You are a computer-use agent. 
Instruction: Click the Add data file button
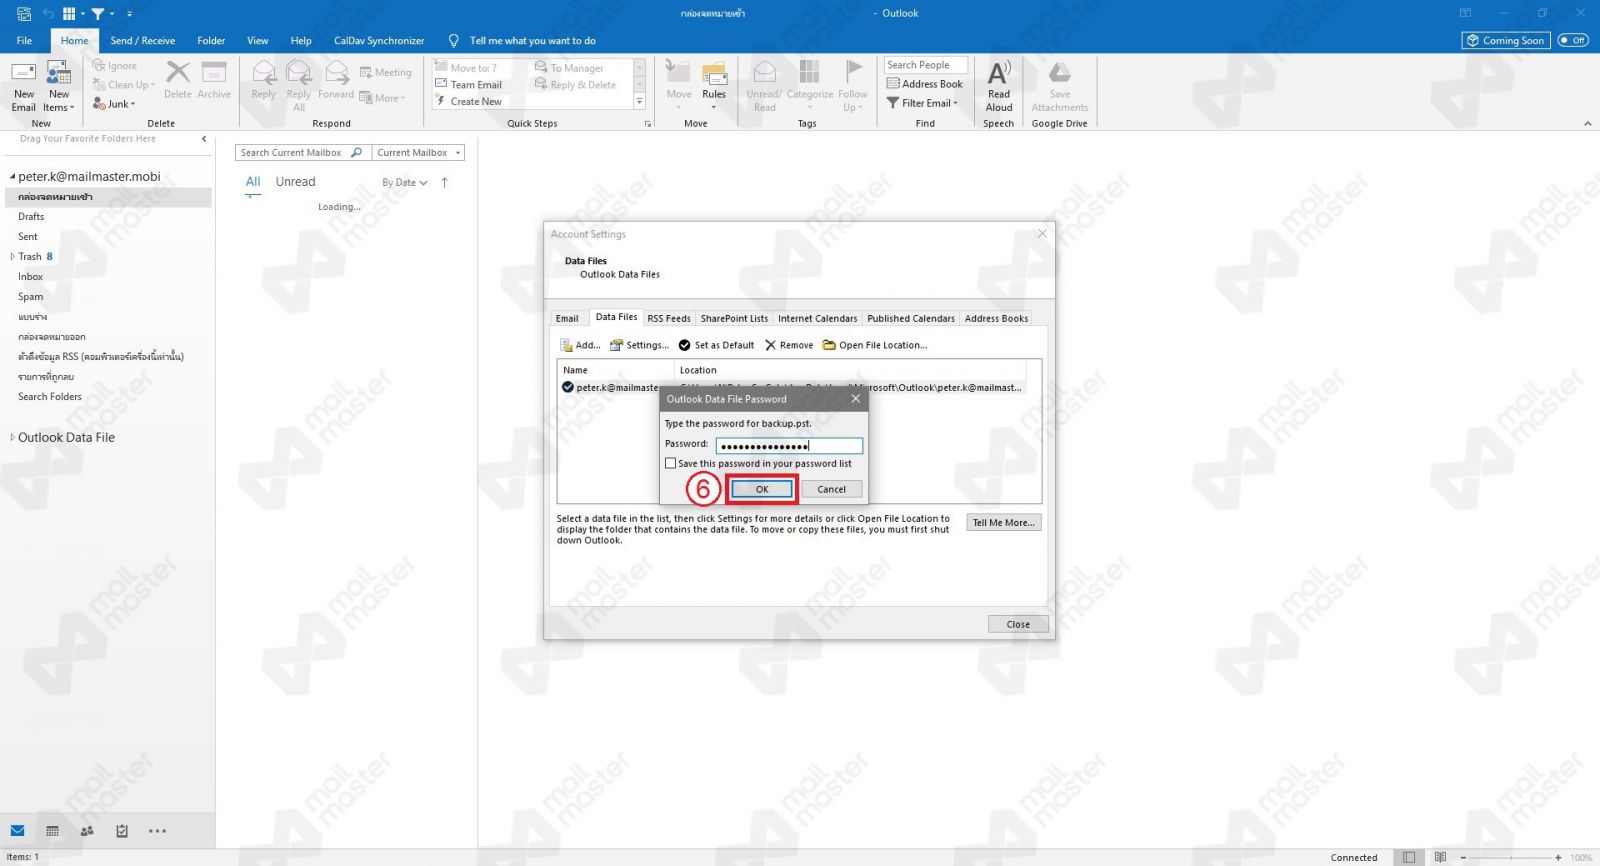coord(580,345)
